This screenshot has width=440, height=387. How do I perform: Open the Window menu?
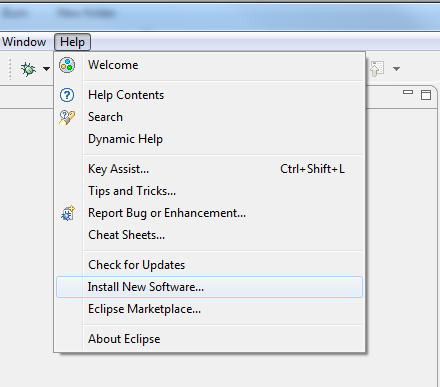pyautogui.click(x=23, y=42)
